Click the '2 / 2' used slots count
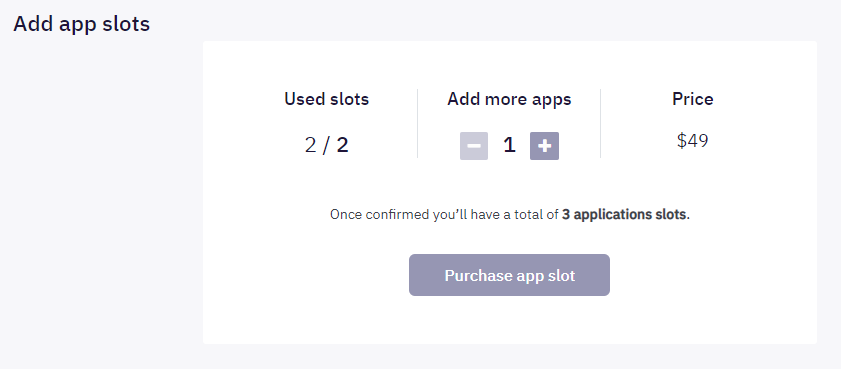This screenshot has height=369, width=841. tap(327, 145)
